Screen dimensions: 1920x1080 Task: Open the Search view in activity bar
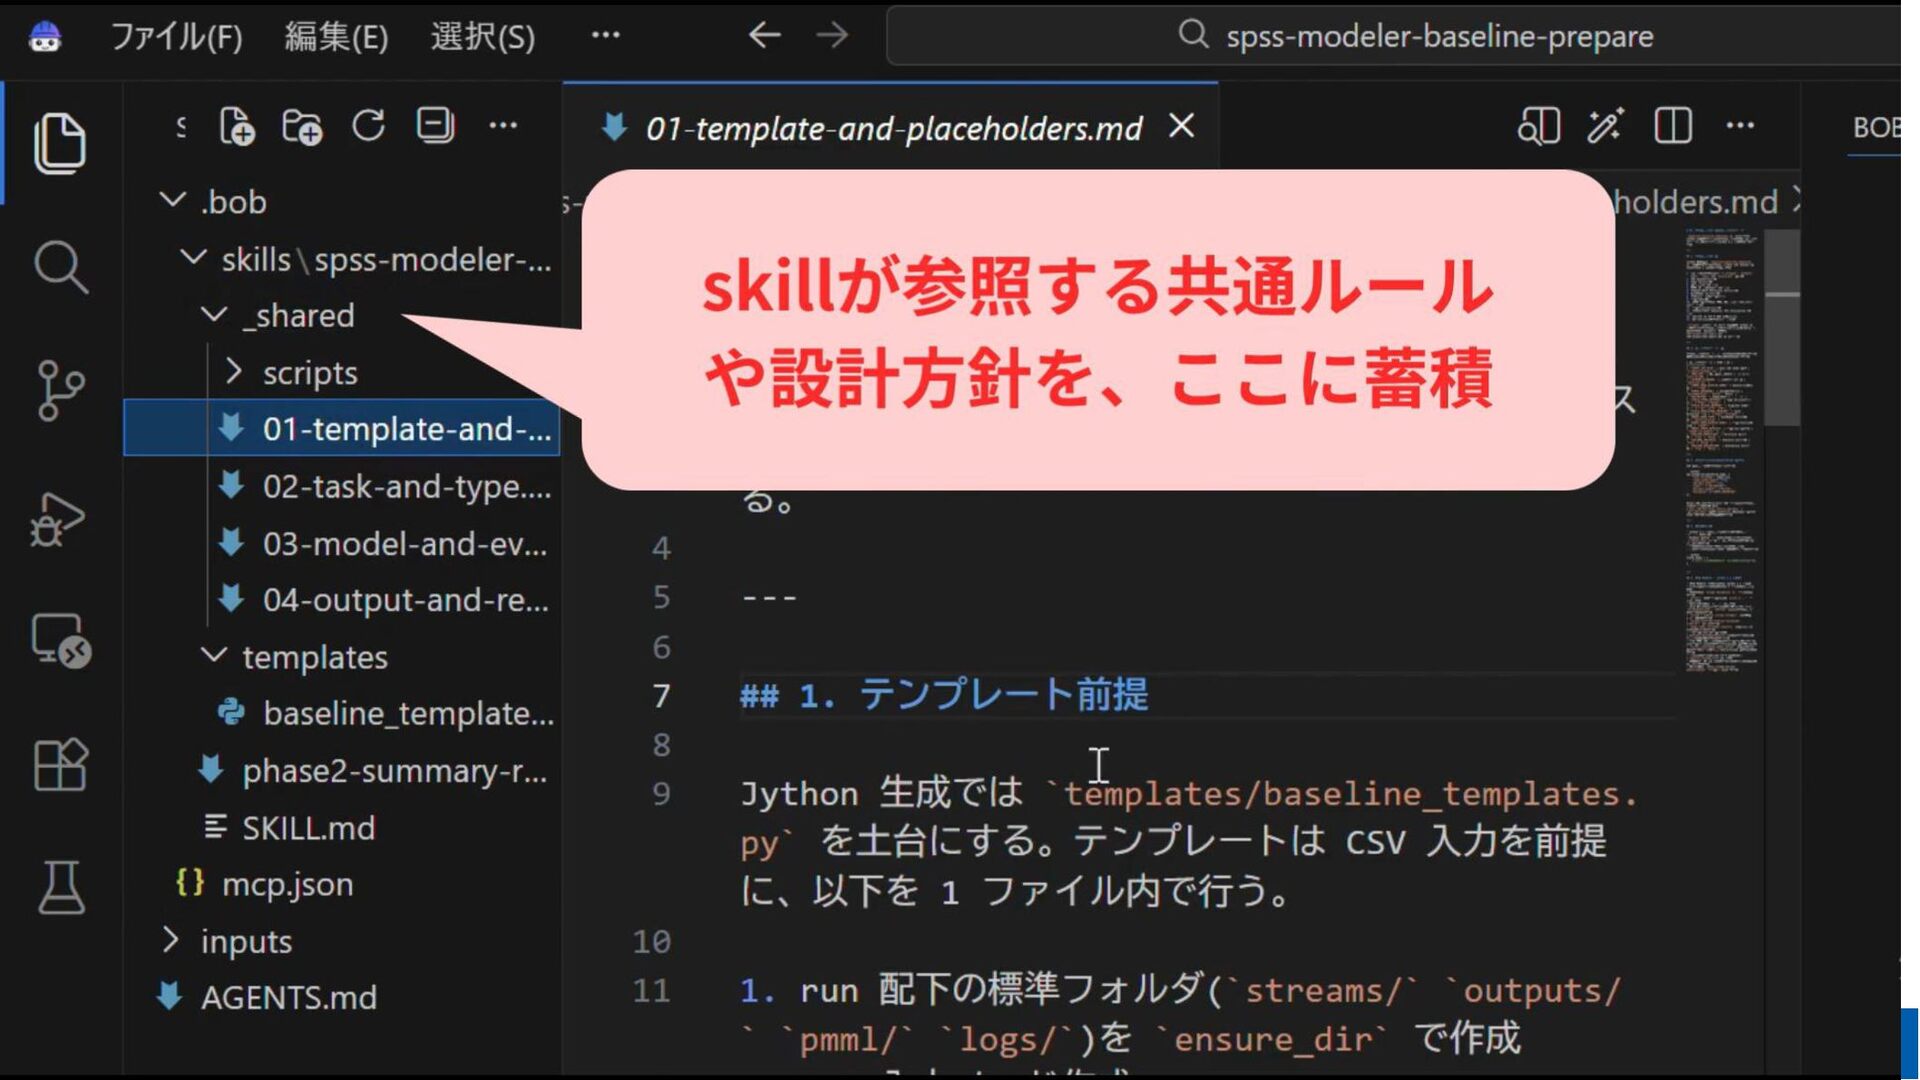[x=60, y=267]
